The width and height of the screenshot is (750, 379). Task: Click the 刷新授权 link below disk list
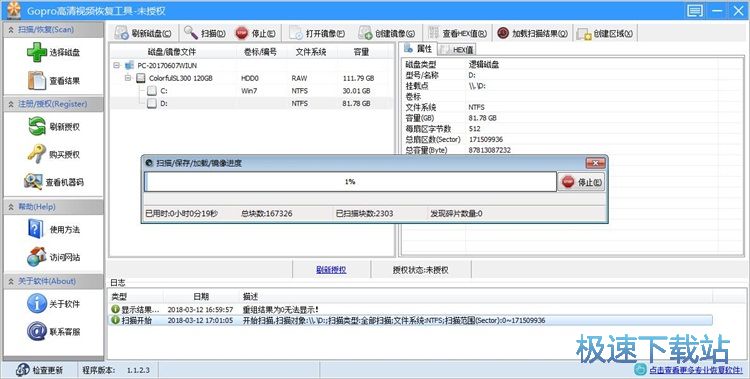331,270
